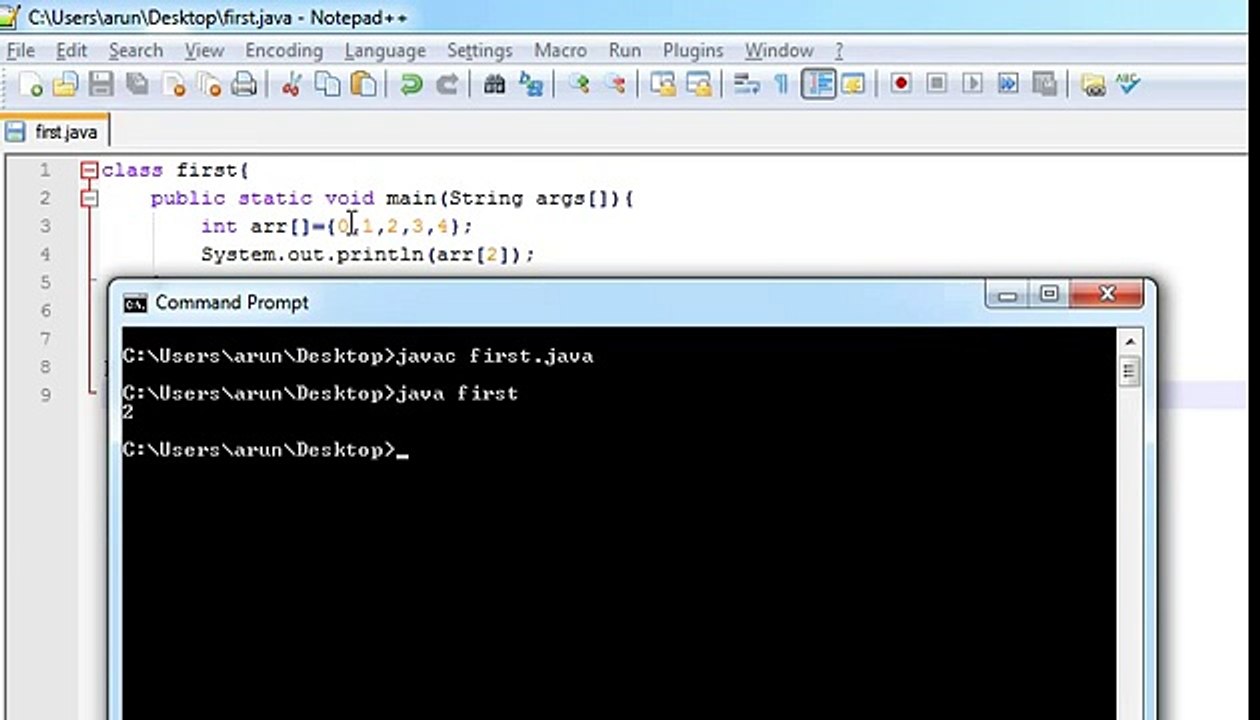Open the View menu

204,50
